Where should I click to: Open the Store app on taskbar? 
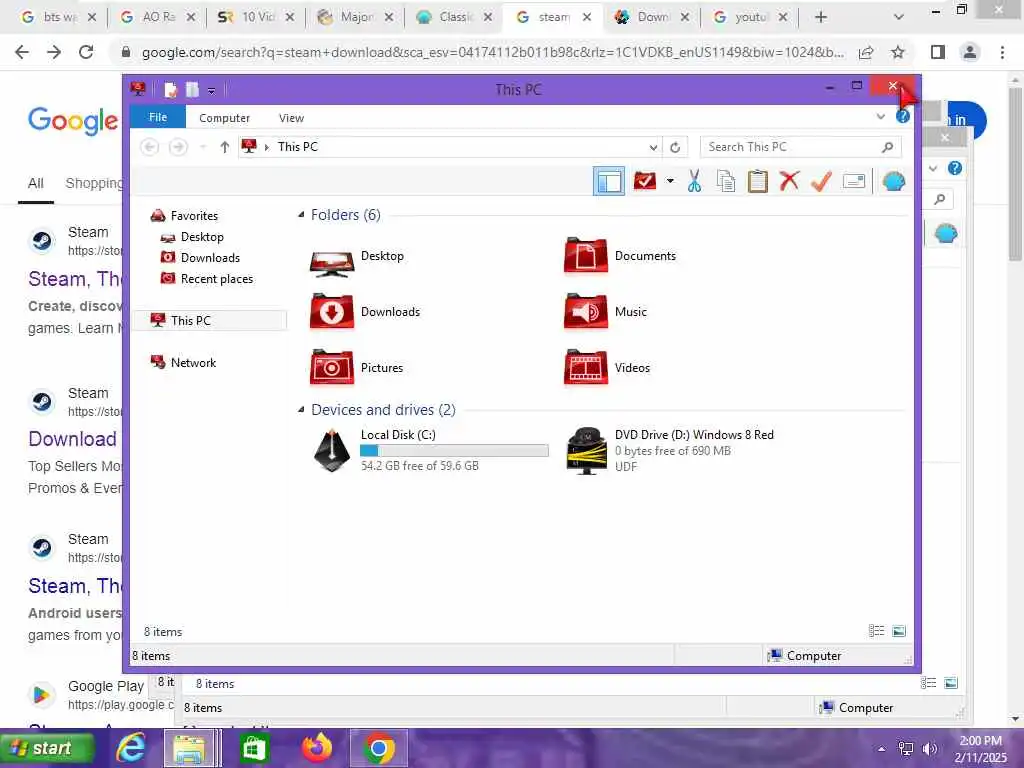click(253, 748)
